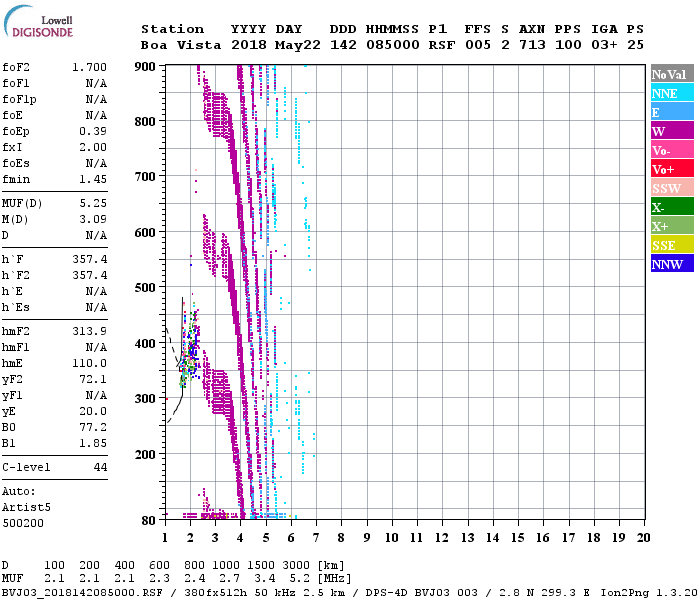Click the Ion2Png 1.3.20 version text

tap(648, 593)
